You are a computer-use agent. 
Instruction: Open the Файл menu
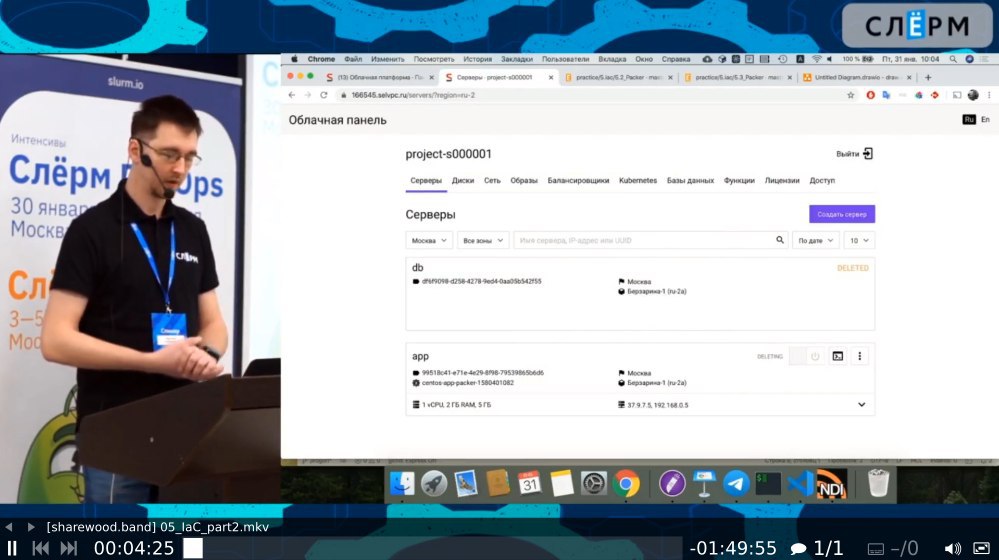[x=353, y=59]
